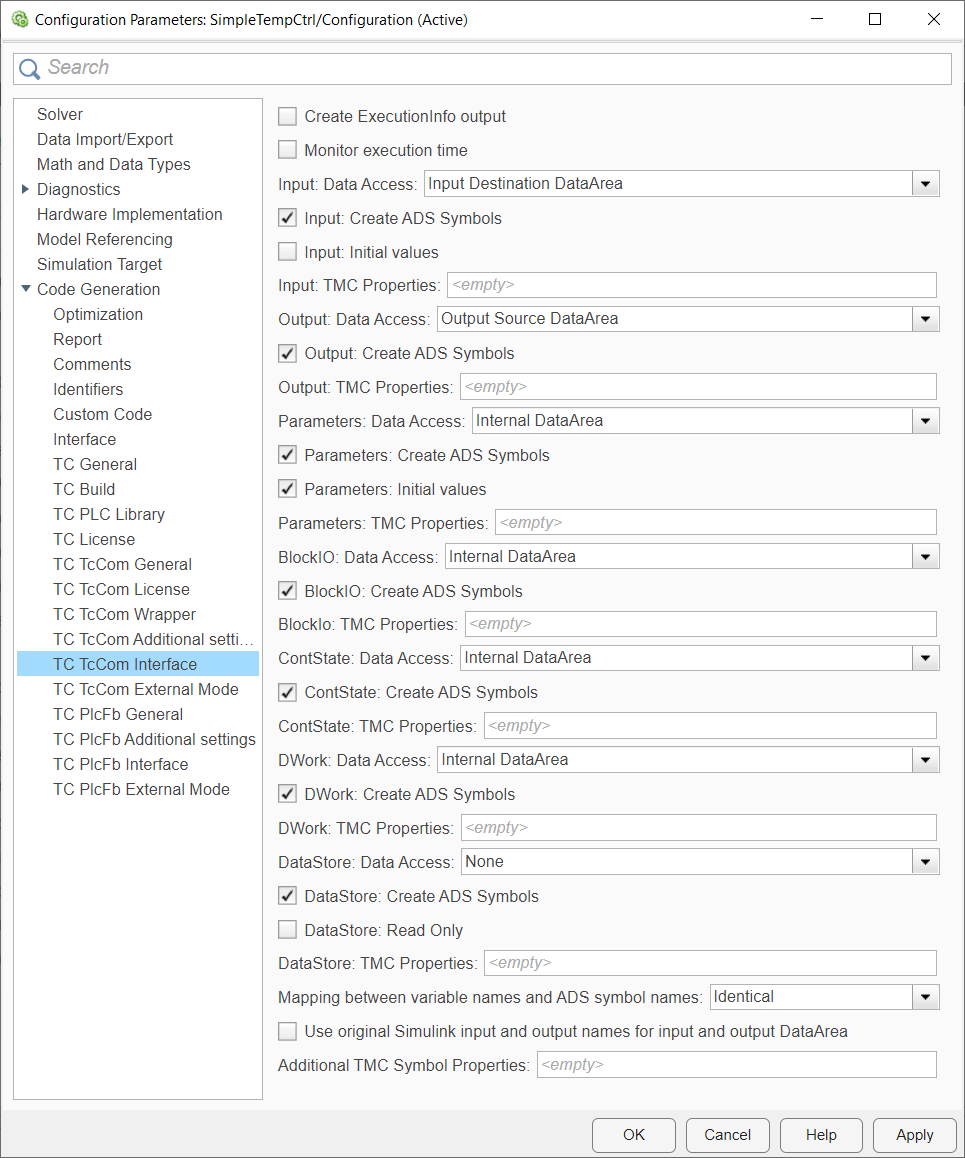
Task: Enable DataStore: Read Only checkbox
Action: coord(287,931)
